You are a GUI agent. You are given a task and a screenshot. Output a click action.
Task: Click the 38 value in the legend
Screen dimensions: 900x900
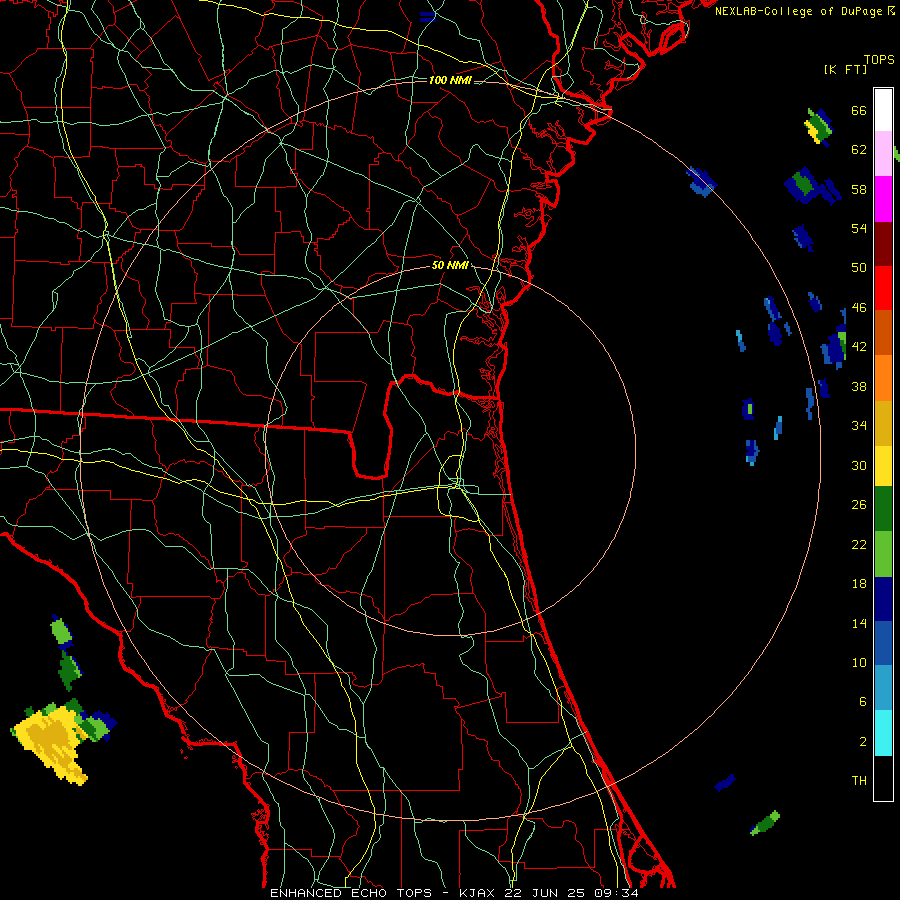coord(859,387)
